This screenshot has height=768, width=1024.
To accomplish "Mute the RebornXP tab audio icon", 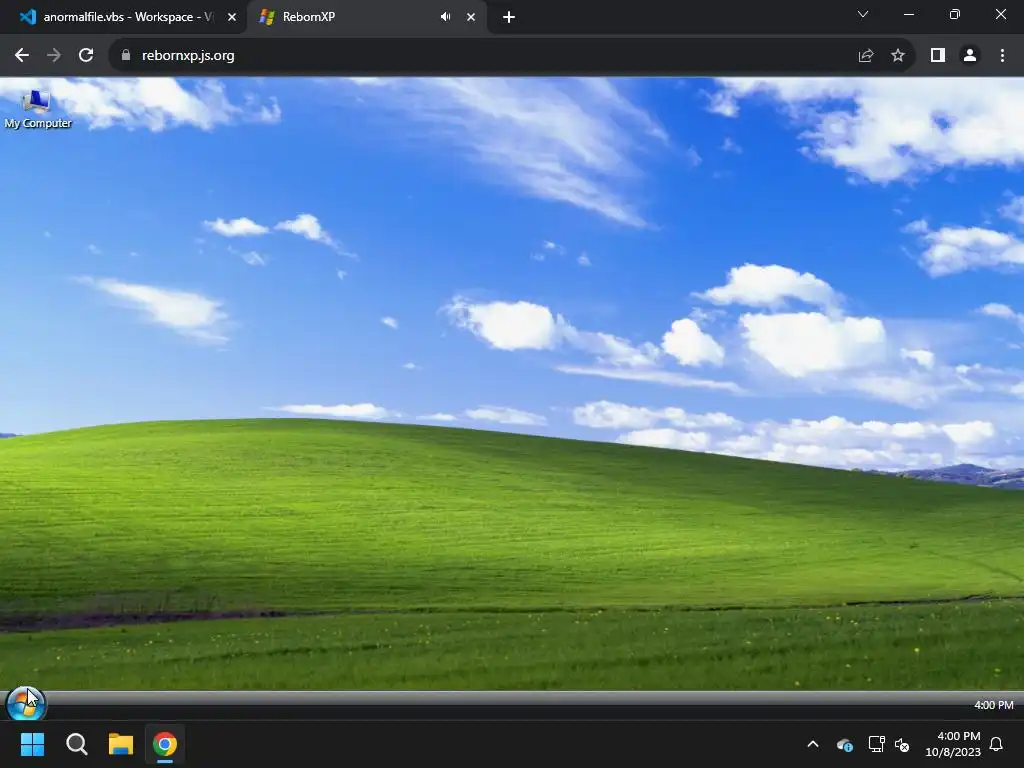I will click(445, 17).
